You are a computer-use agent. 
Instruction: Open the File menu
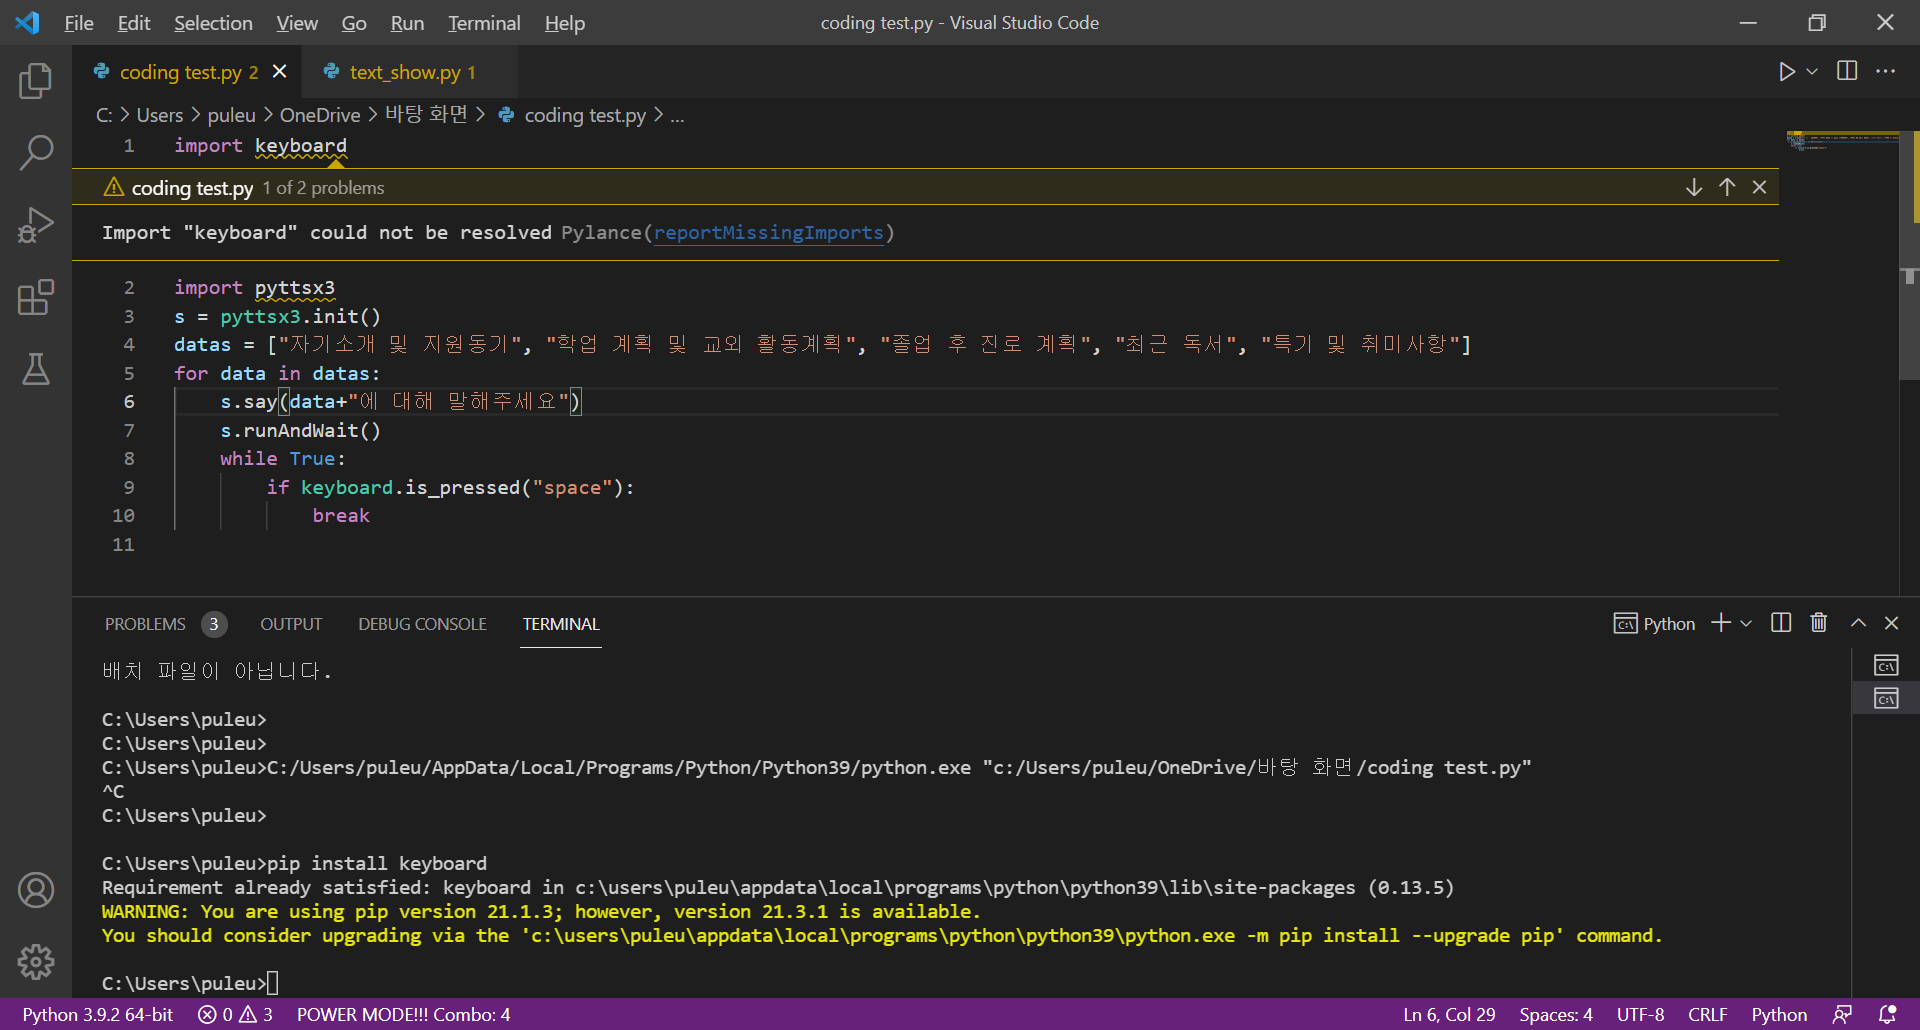click(x=79, y=23)
